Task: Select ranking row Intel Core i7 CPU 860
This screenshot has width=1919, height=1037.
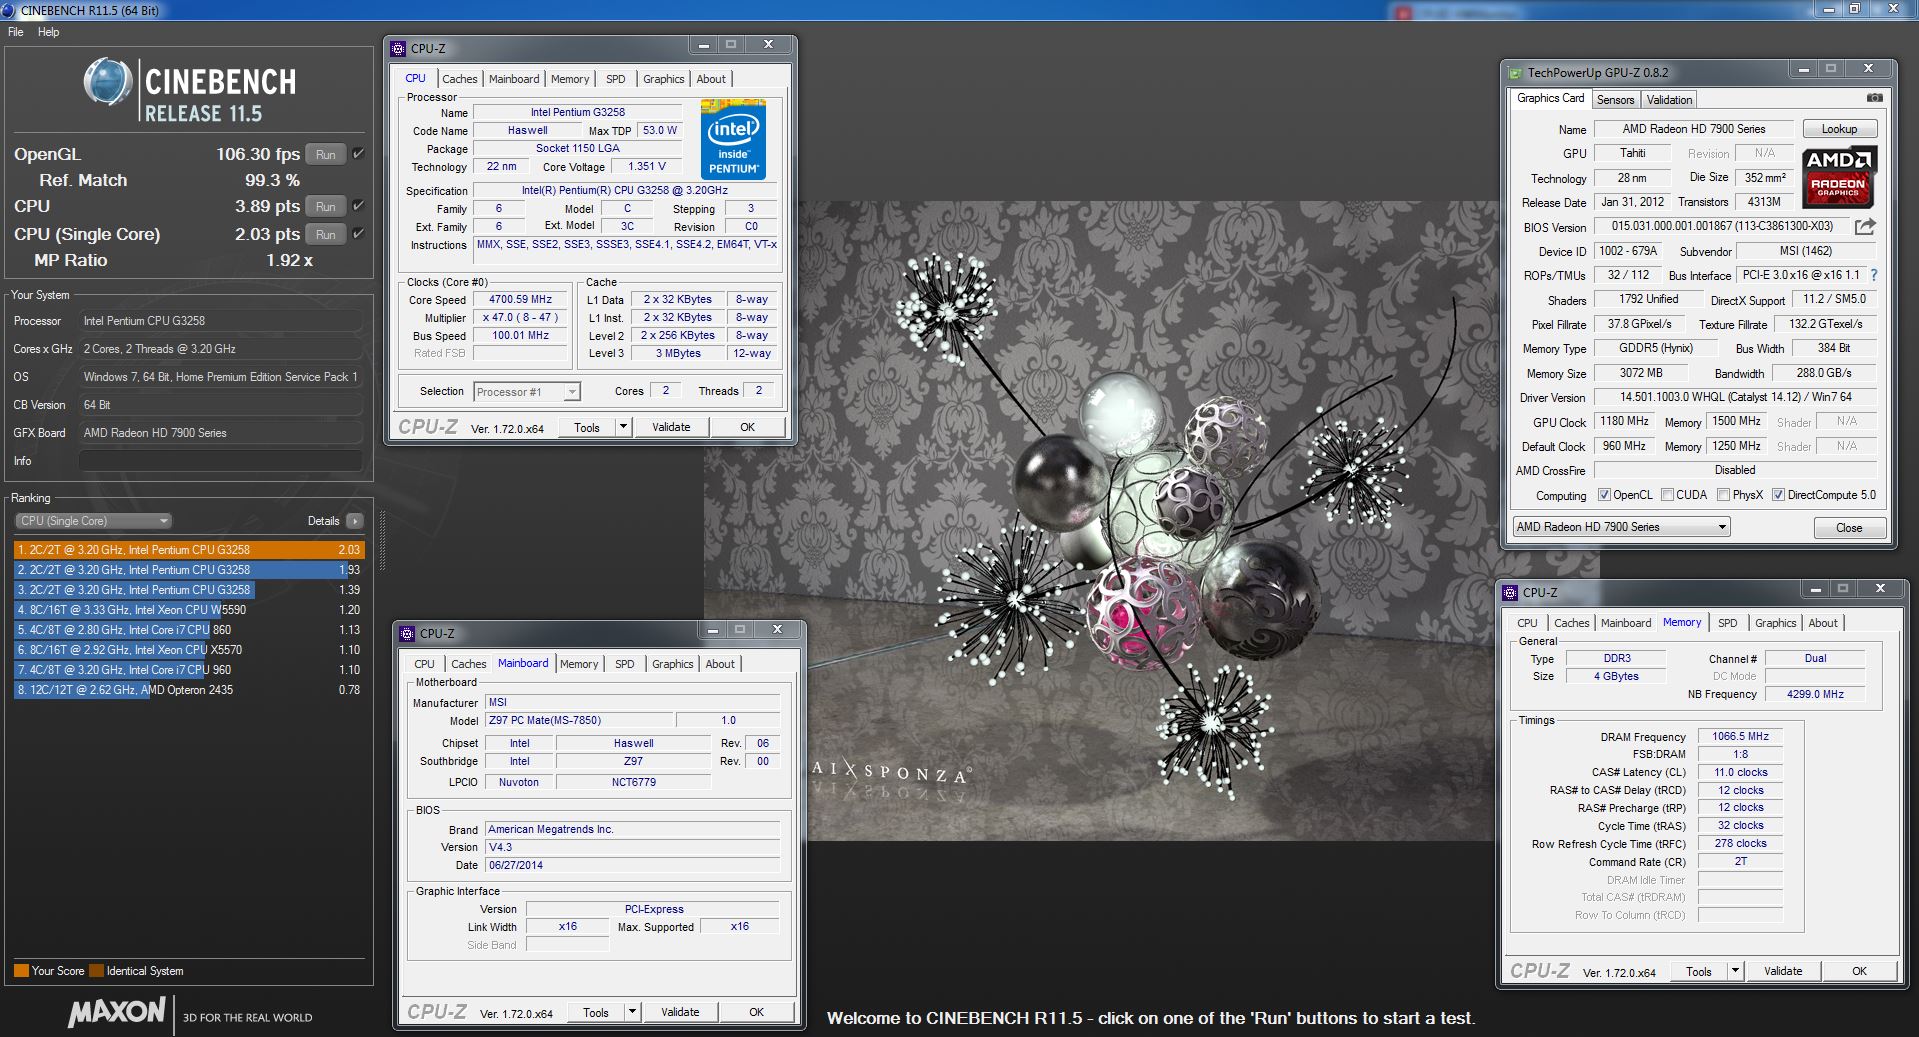Action: 189,630
